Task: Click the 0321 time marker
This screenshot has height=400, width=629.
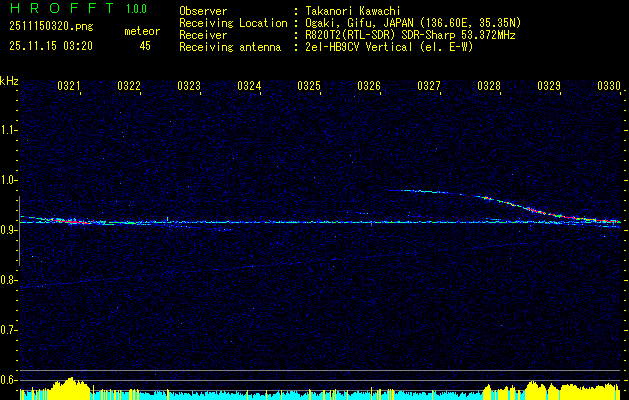Action: pyautogui.click(x=69, y=87)
